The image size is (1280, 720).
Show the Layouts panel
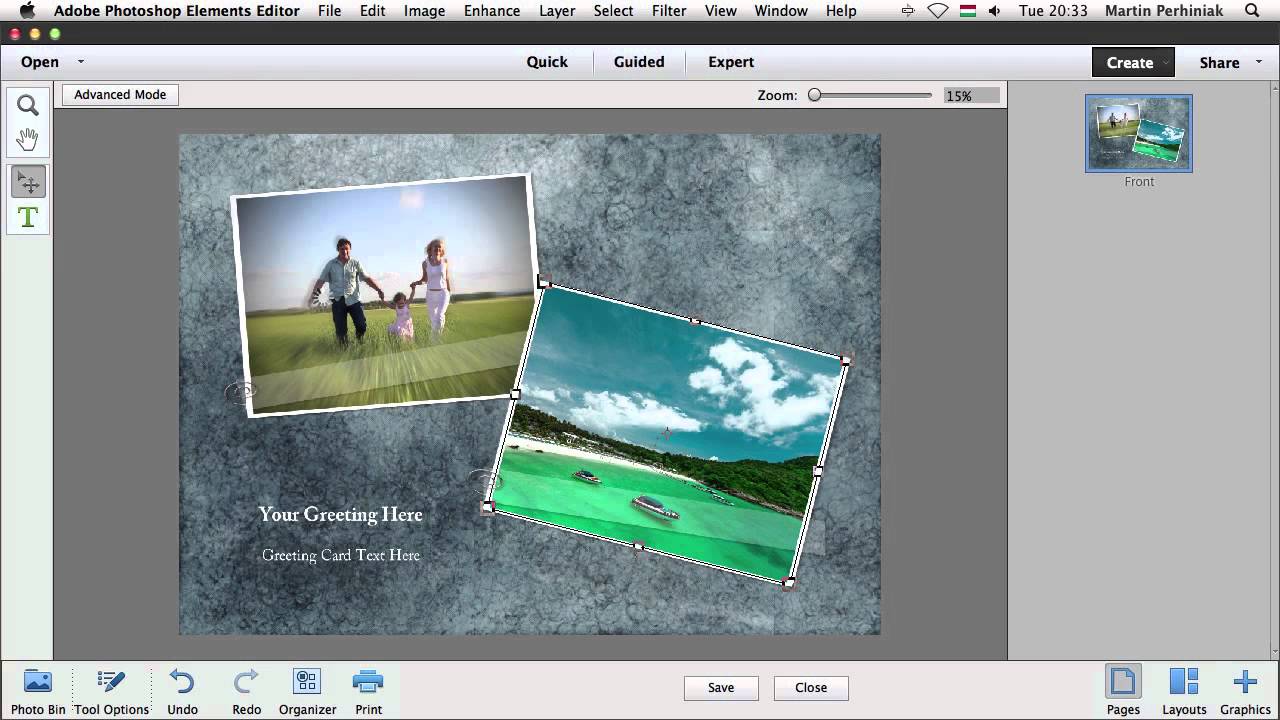pos(1184,692)
